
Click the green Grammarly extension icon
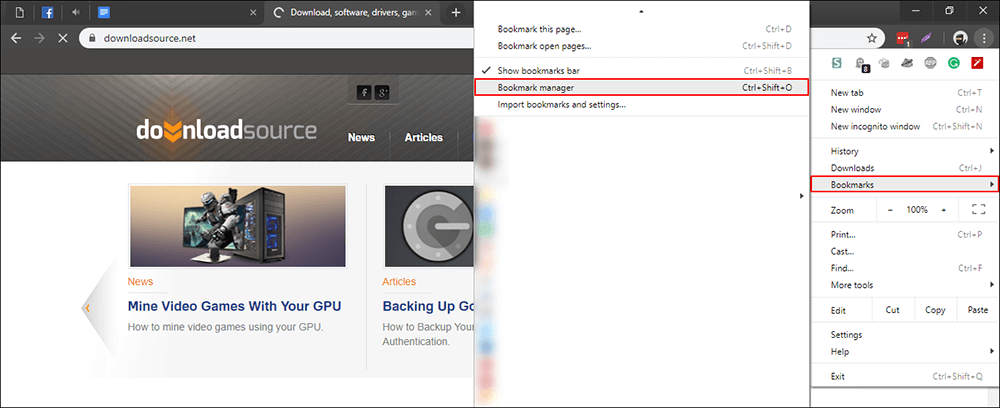point(953,63)
